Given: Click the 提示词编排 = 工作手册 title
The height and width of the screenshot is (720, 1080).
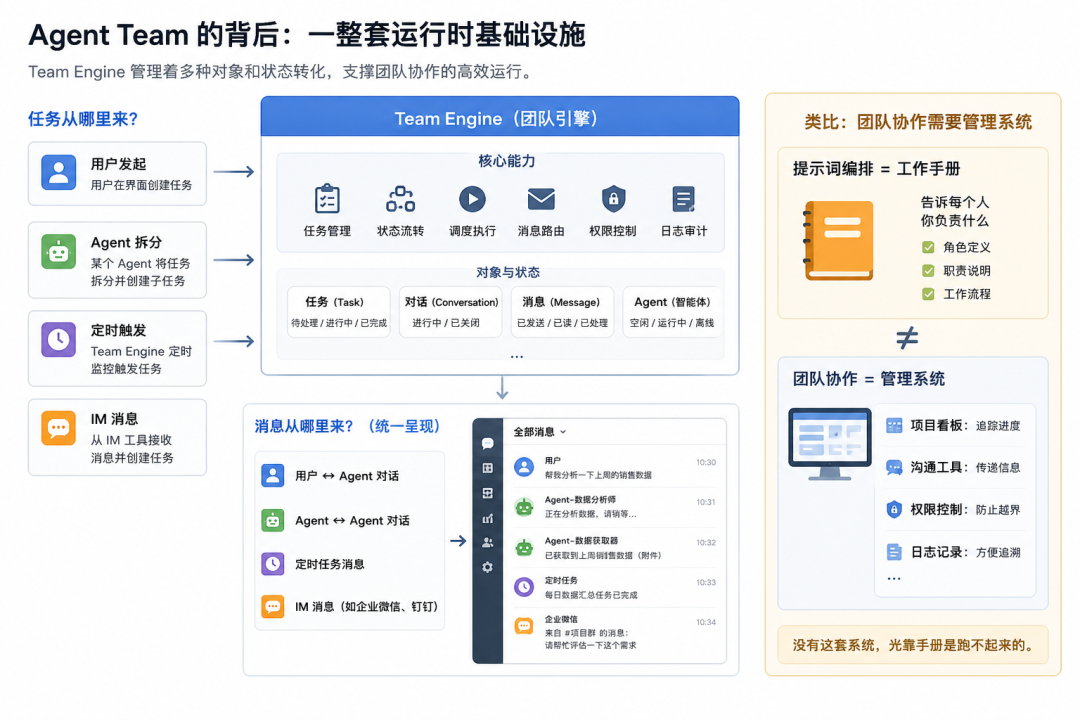Looking at the screenshot, I should pos(876,169).
